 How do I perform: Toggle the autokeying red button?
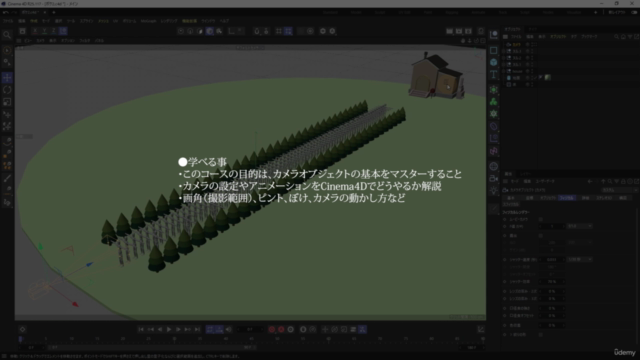(x=281, y=329)
